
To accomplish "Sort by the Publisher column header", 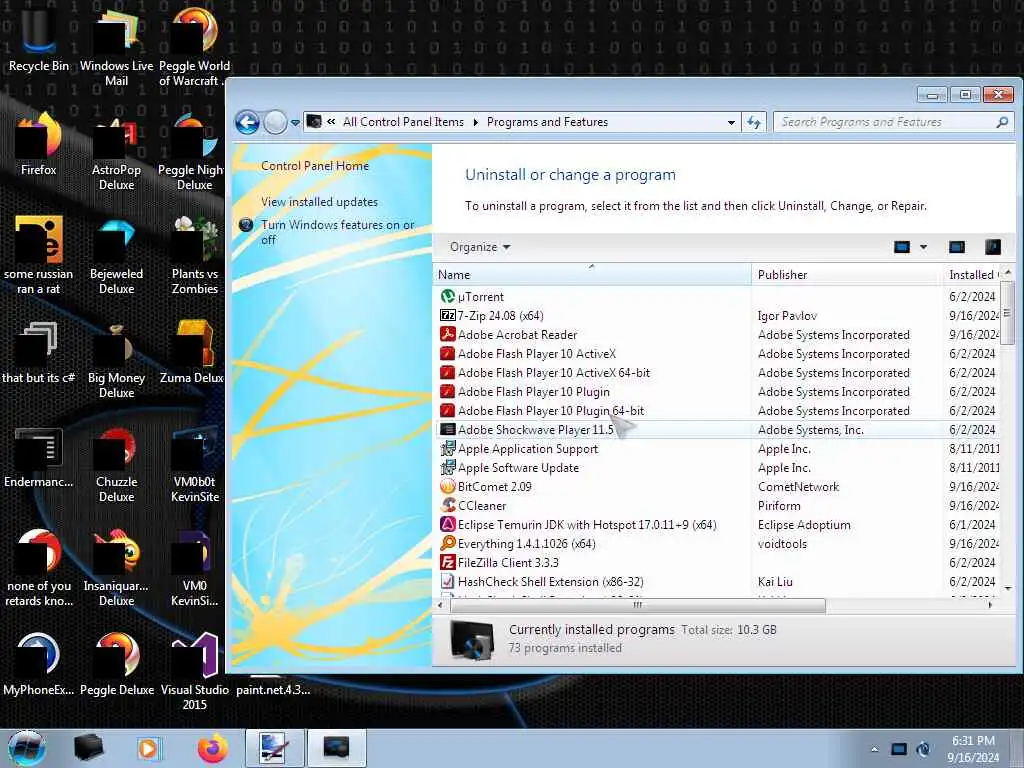I will click(847, 274).
